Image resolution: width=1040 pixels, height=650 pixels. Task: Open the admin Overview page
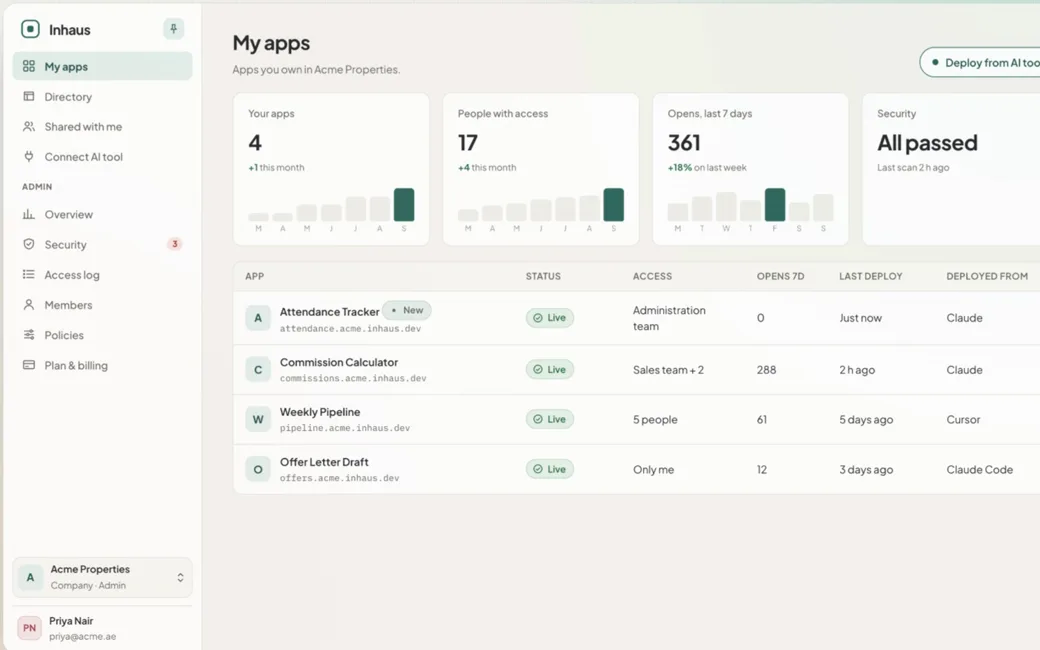click(x=102, y=214)
